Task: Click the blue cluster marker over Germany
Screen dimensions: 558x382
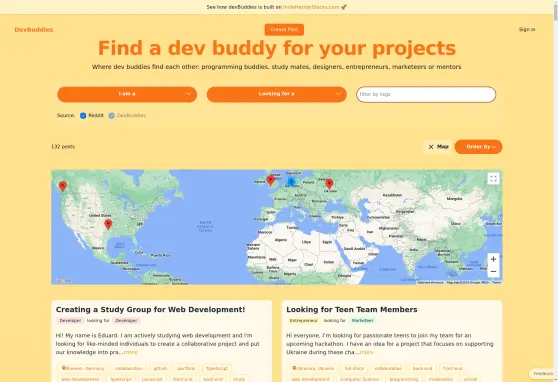Action: click(x=291, y=182)
